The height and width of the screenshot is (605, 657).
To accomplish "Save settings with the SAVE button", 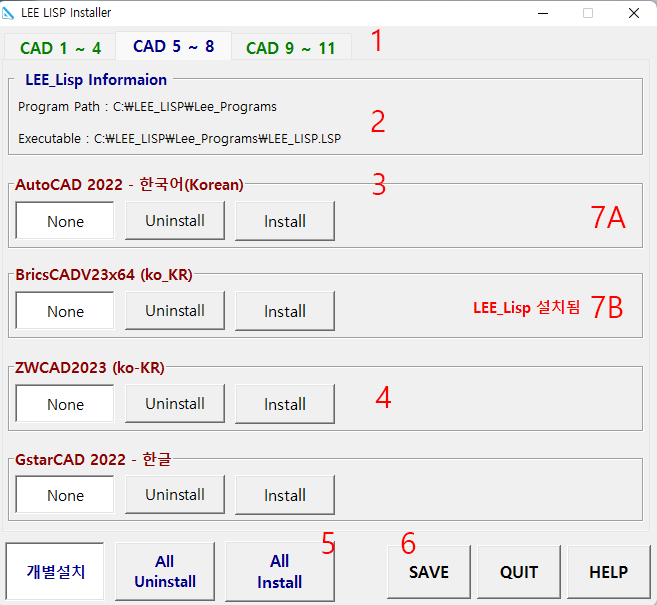I will 429,572.
